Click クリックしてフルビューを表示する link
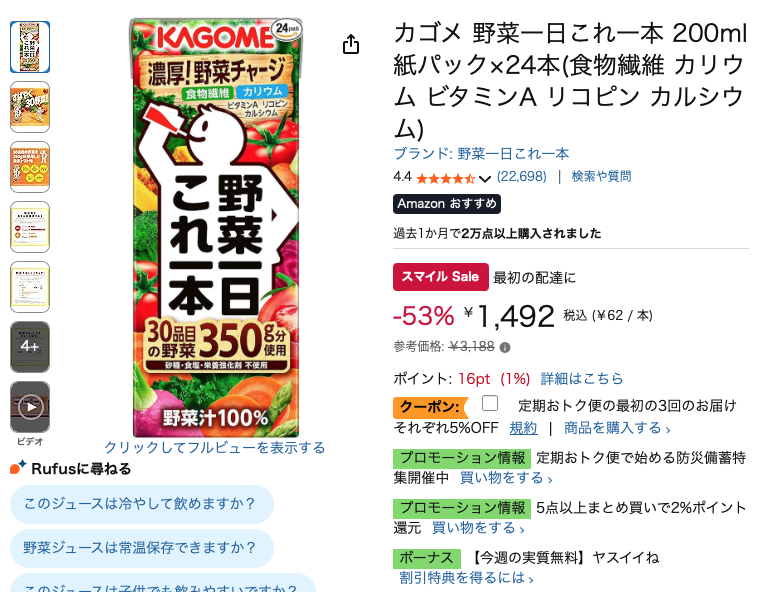 click(215, 447)
